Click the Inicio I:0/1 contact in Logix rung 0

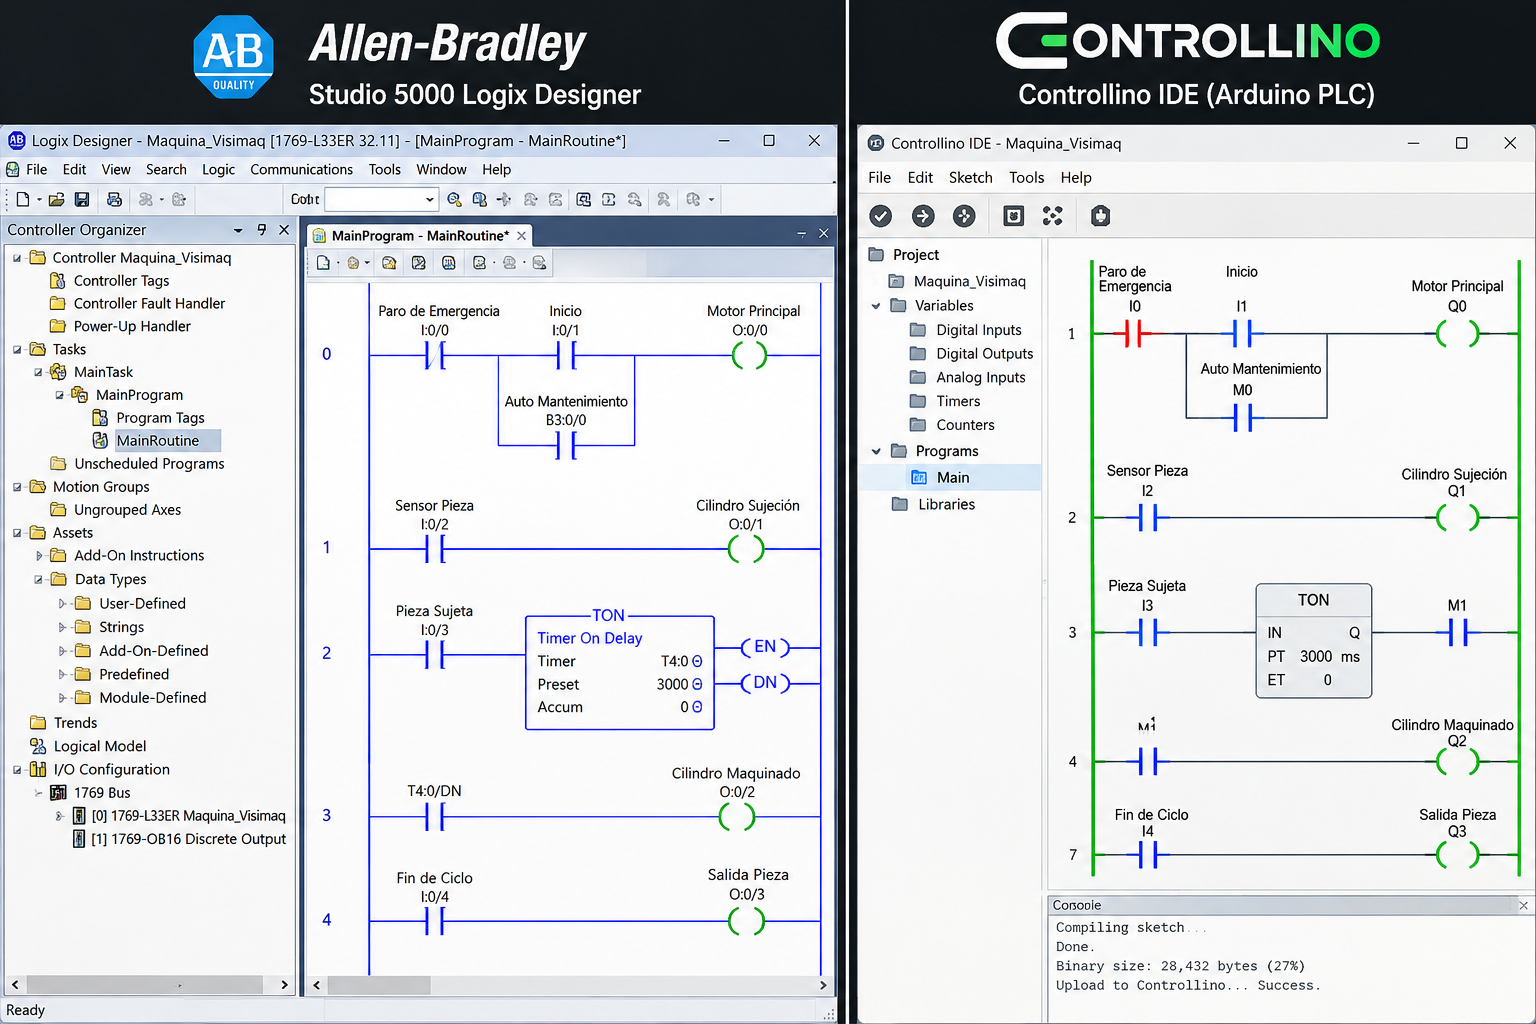tap(566, 355)
